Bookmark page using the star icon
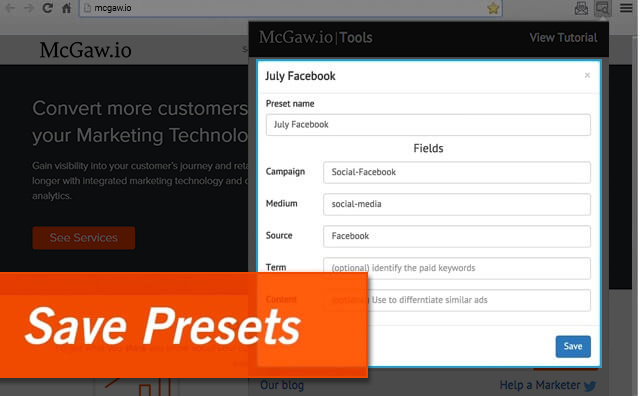Screen dimensions: 640x396 [x=493, y=8]
